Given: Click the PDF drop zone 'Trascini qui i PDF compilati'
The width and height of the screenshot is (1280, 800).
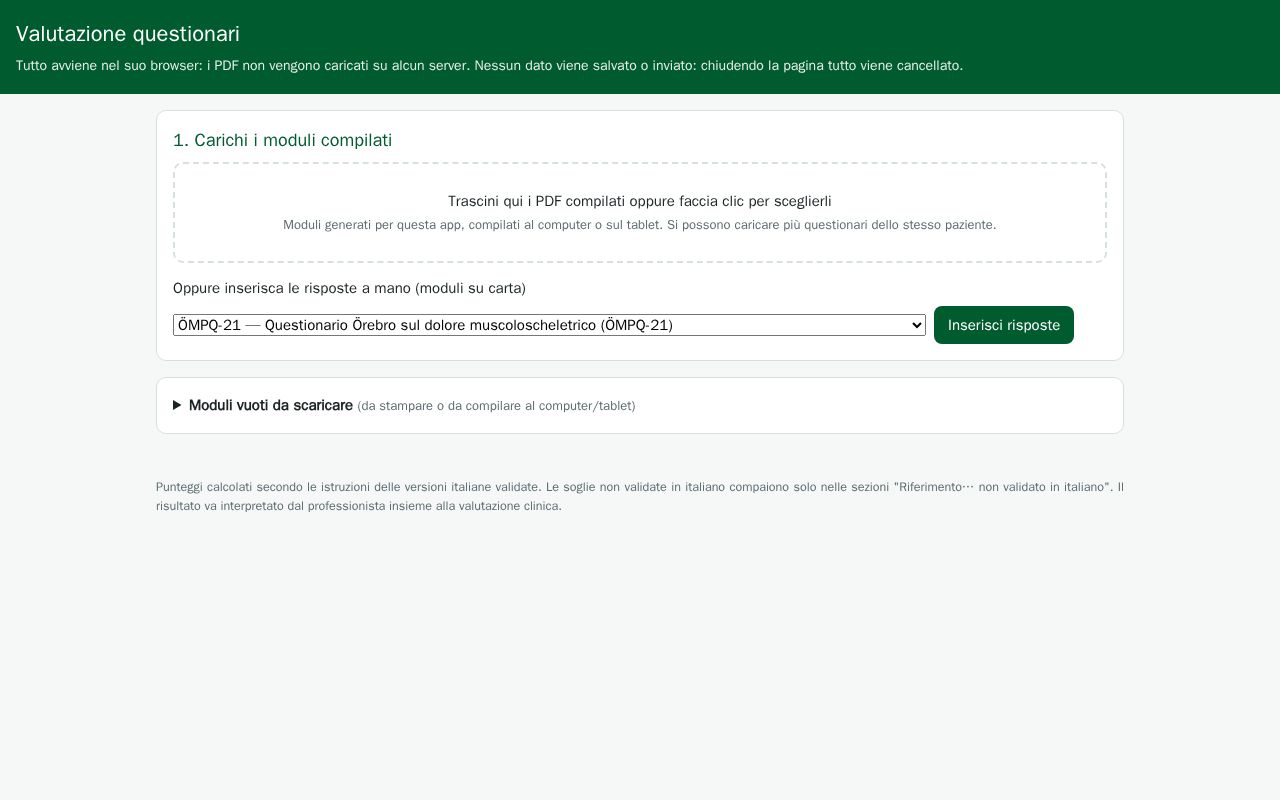Looking at the screenshot, I should (x=640, y=213).
